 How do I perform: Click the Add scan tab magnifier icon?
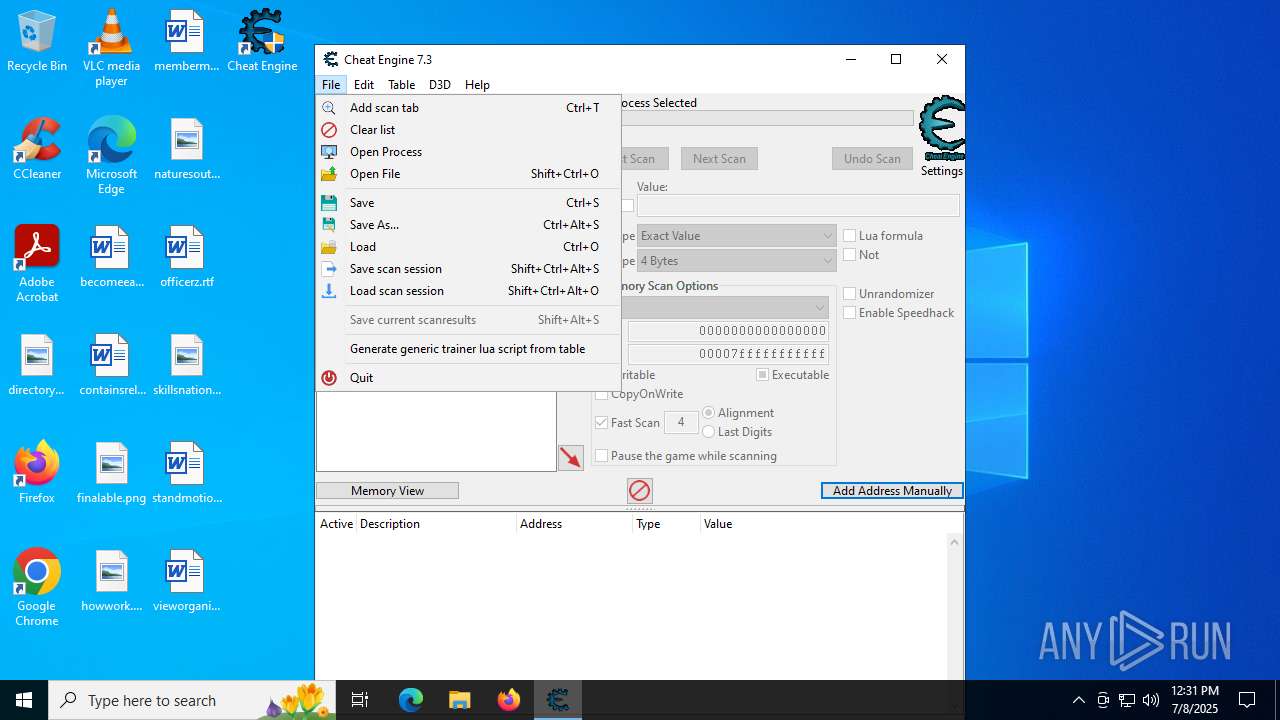click(329, 107)
